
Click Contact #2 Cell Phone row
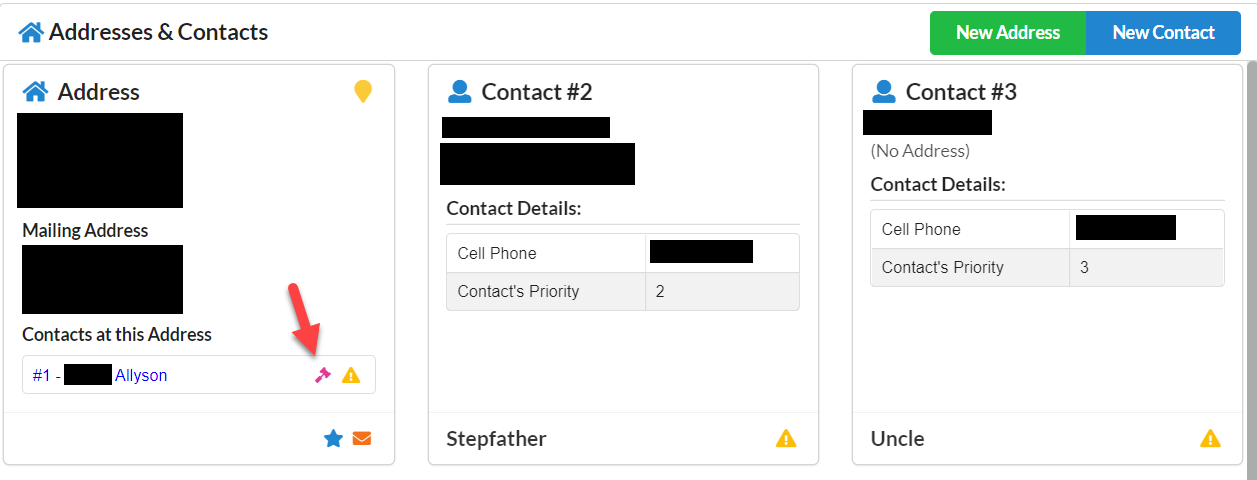click(623, 253)
